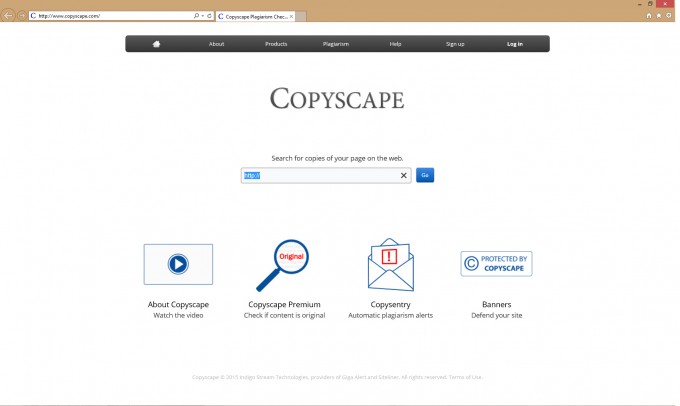Click the Copysentry envelope alert icon
The width and height of the screenshot is (680, 406).
[390, 264]
